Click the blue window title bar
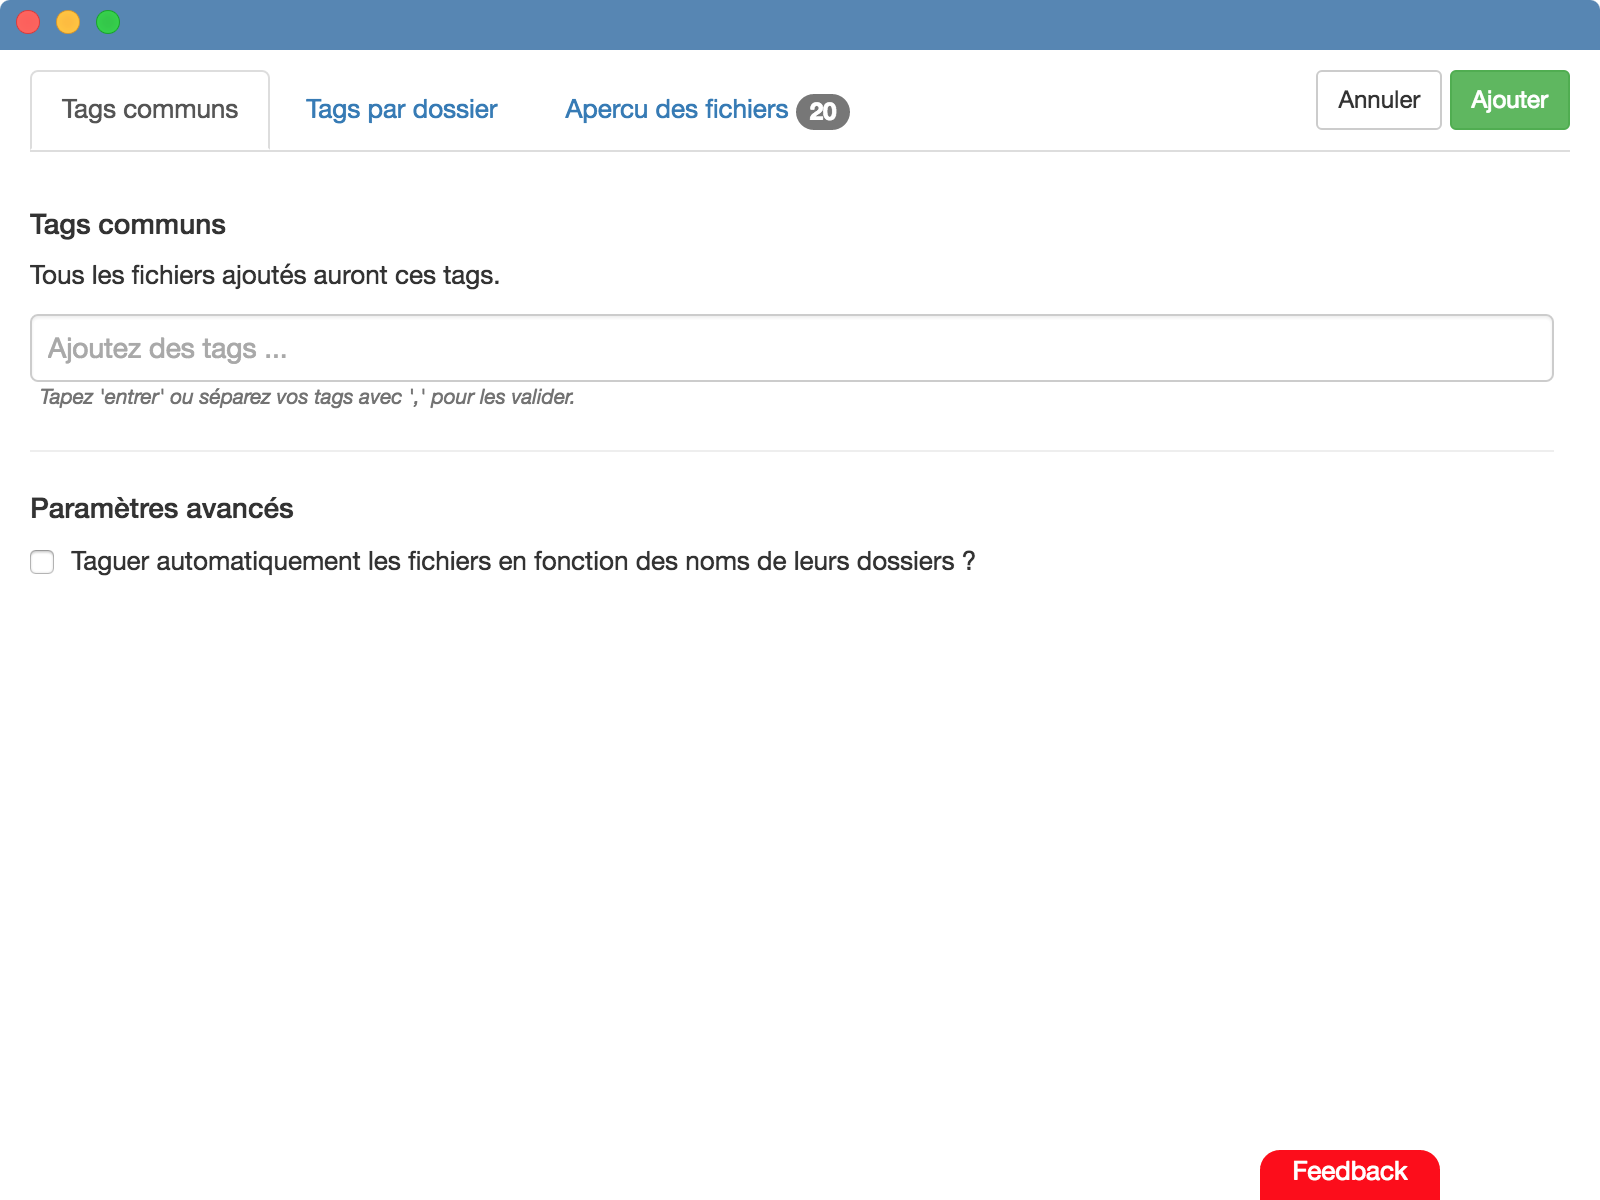The image size is (1600, 1200). pos(800,21)
